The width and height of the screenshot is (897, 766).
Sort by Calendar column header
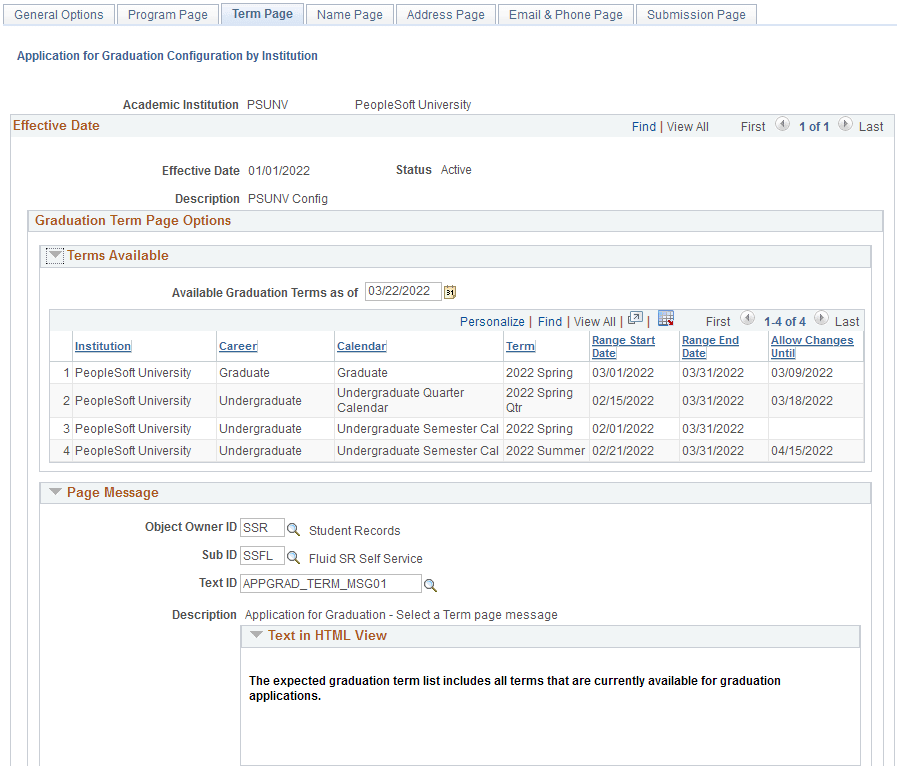pos(362,346)
